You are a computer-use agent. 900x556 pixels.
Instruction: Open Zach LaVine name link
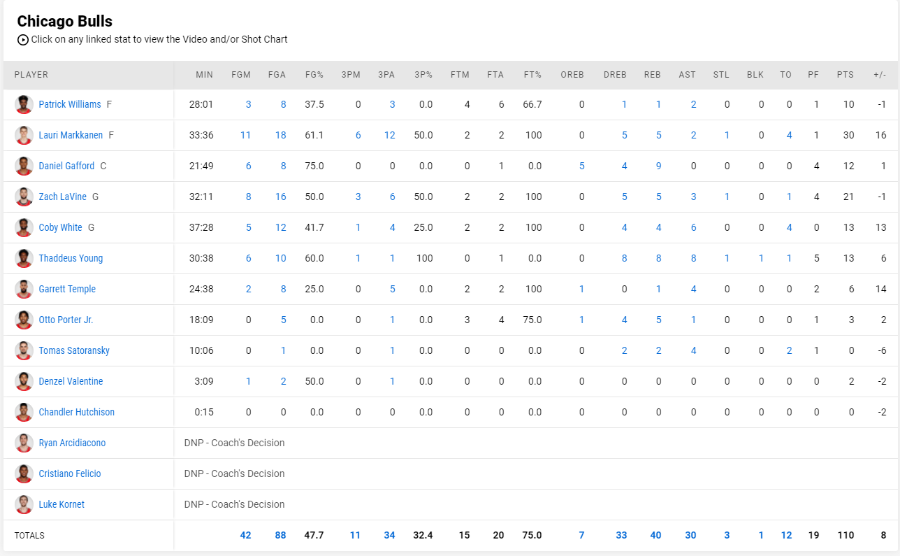(x=63, y=197)
